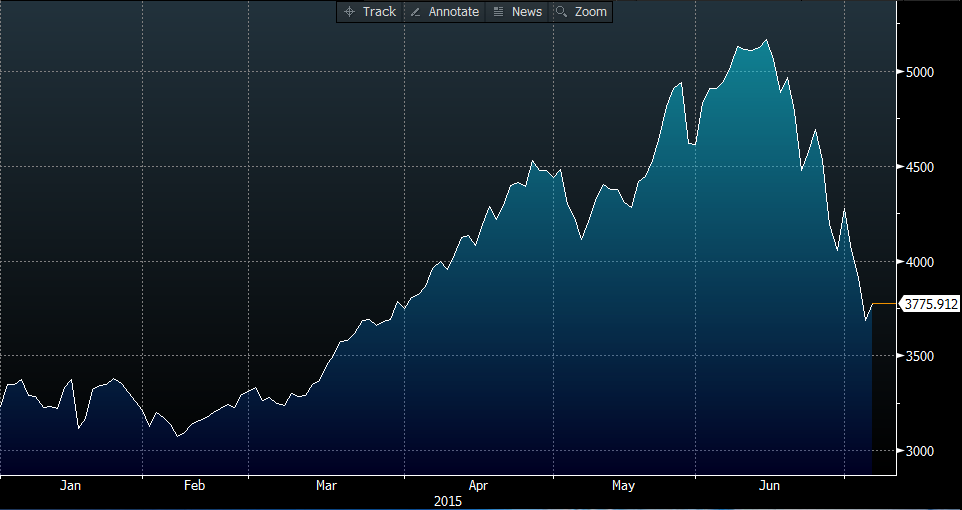Click the 4000 y-axis label
The width and height of the screenshot is (962, 510).
(x=919, y=262)
